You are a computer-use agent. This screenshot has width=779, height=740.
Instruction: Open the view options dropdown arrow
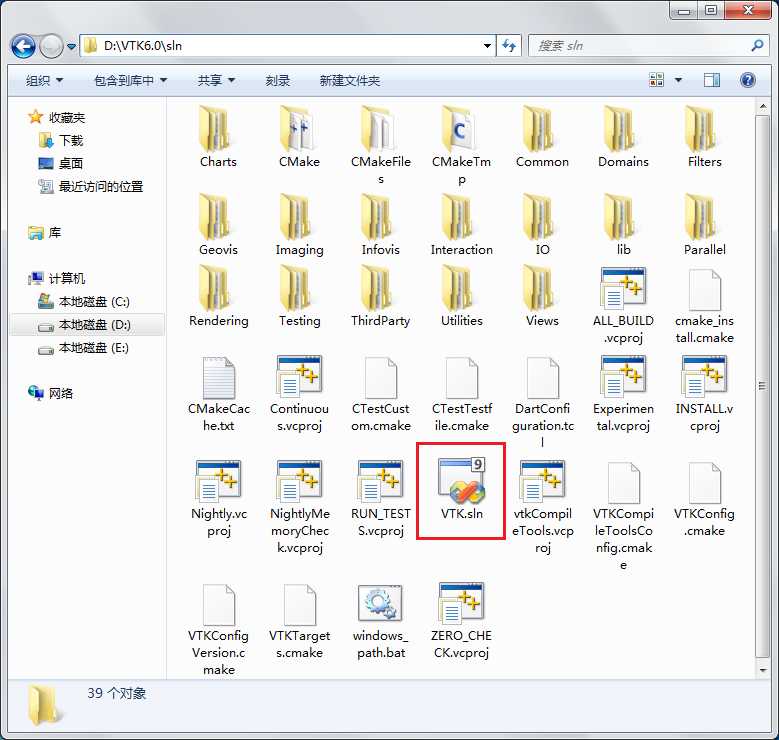[678, 80]
